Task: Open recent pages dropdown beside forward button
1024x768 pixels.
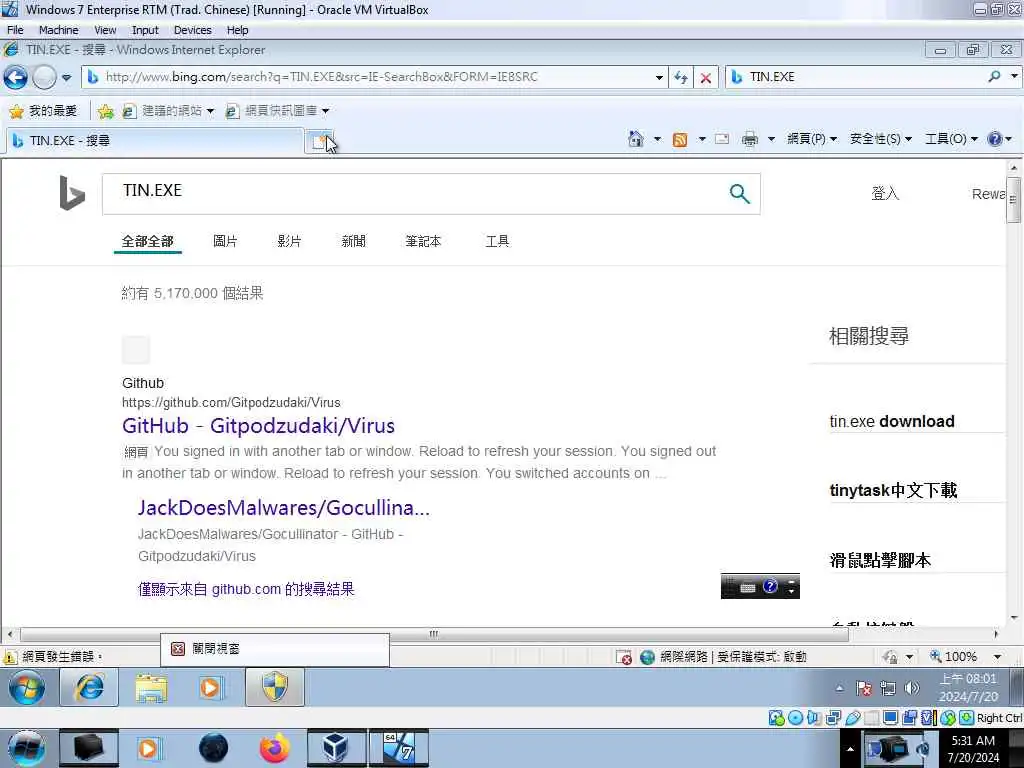Action: [x=67, y=78]
